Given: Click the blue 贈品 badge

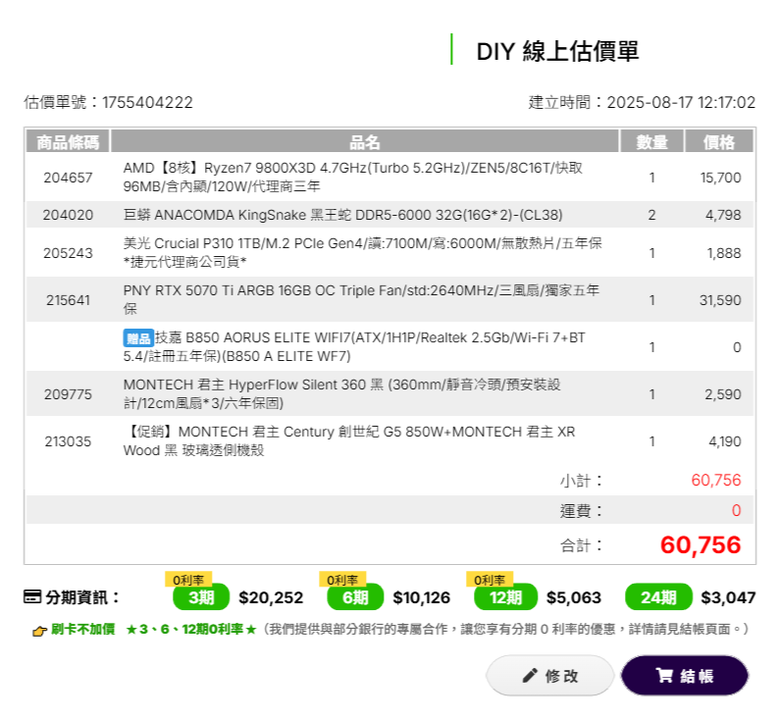Looking at the screenshot, I should [138, 338].
